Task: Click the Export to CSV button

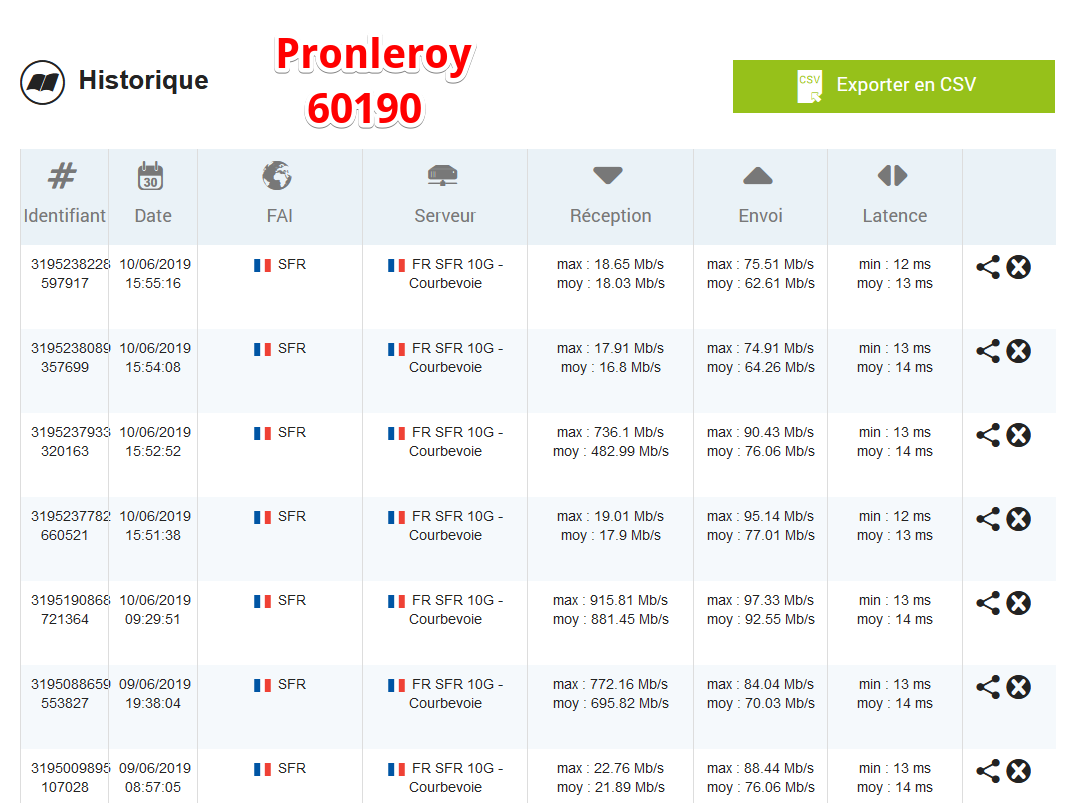Action: 893,86
